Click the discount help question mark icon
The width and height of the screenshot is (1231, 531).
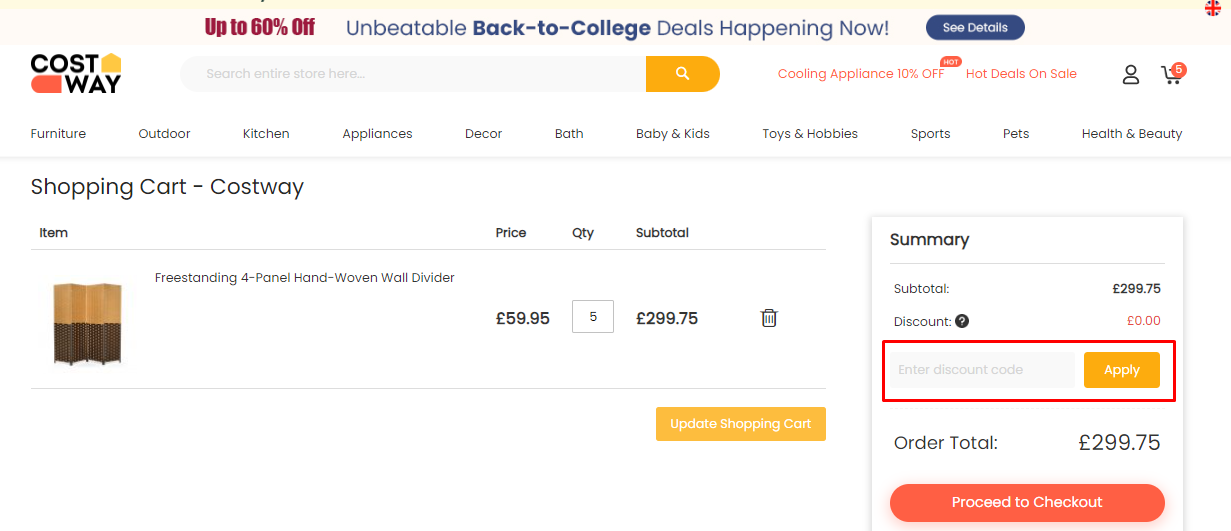tap(962, 321)
